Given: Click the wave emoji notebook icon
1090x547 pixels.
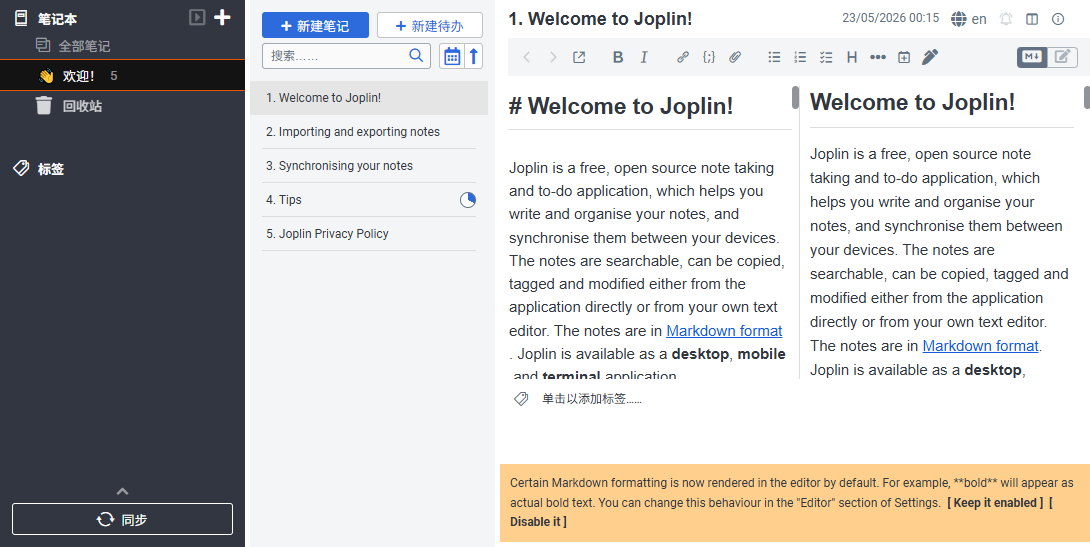Looking at the screenshot, I should (x=46, y=76).
